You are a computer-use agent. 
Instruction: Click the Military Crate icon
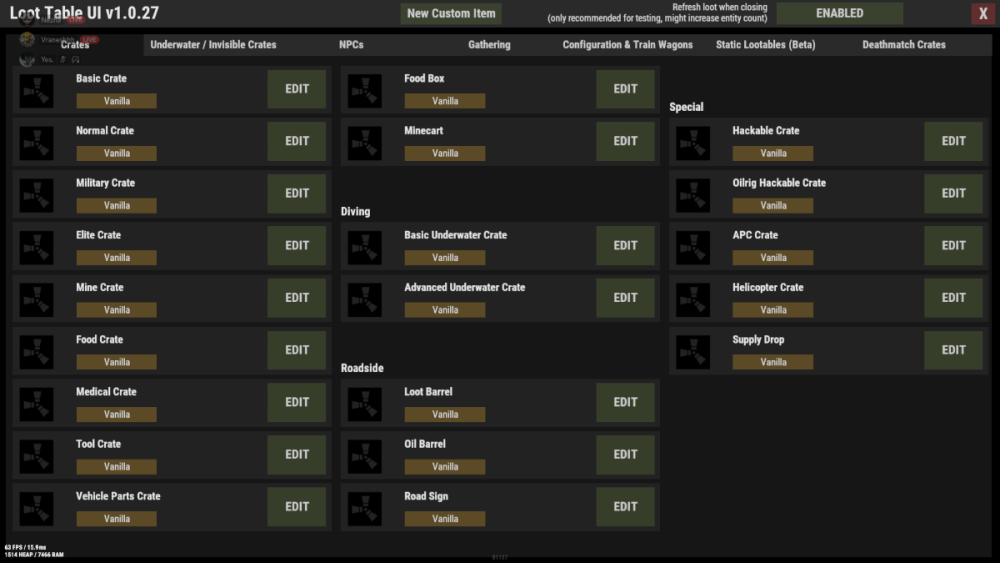37,194
